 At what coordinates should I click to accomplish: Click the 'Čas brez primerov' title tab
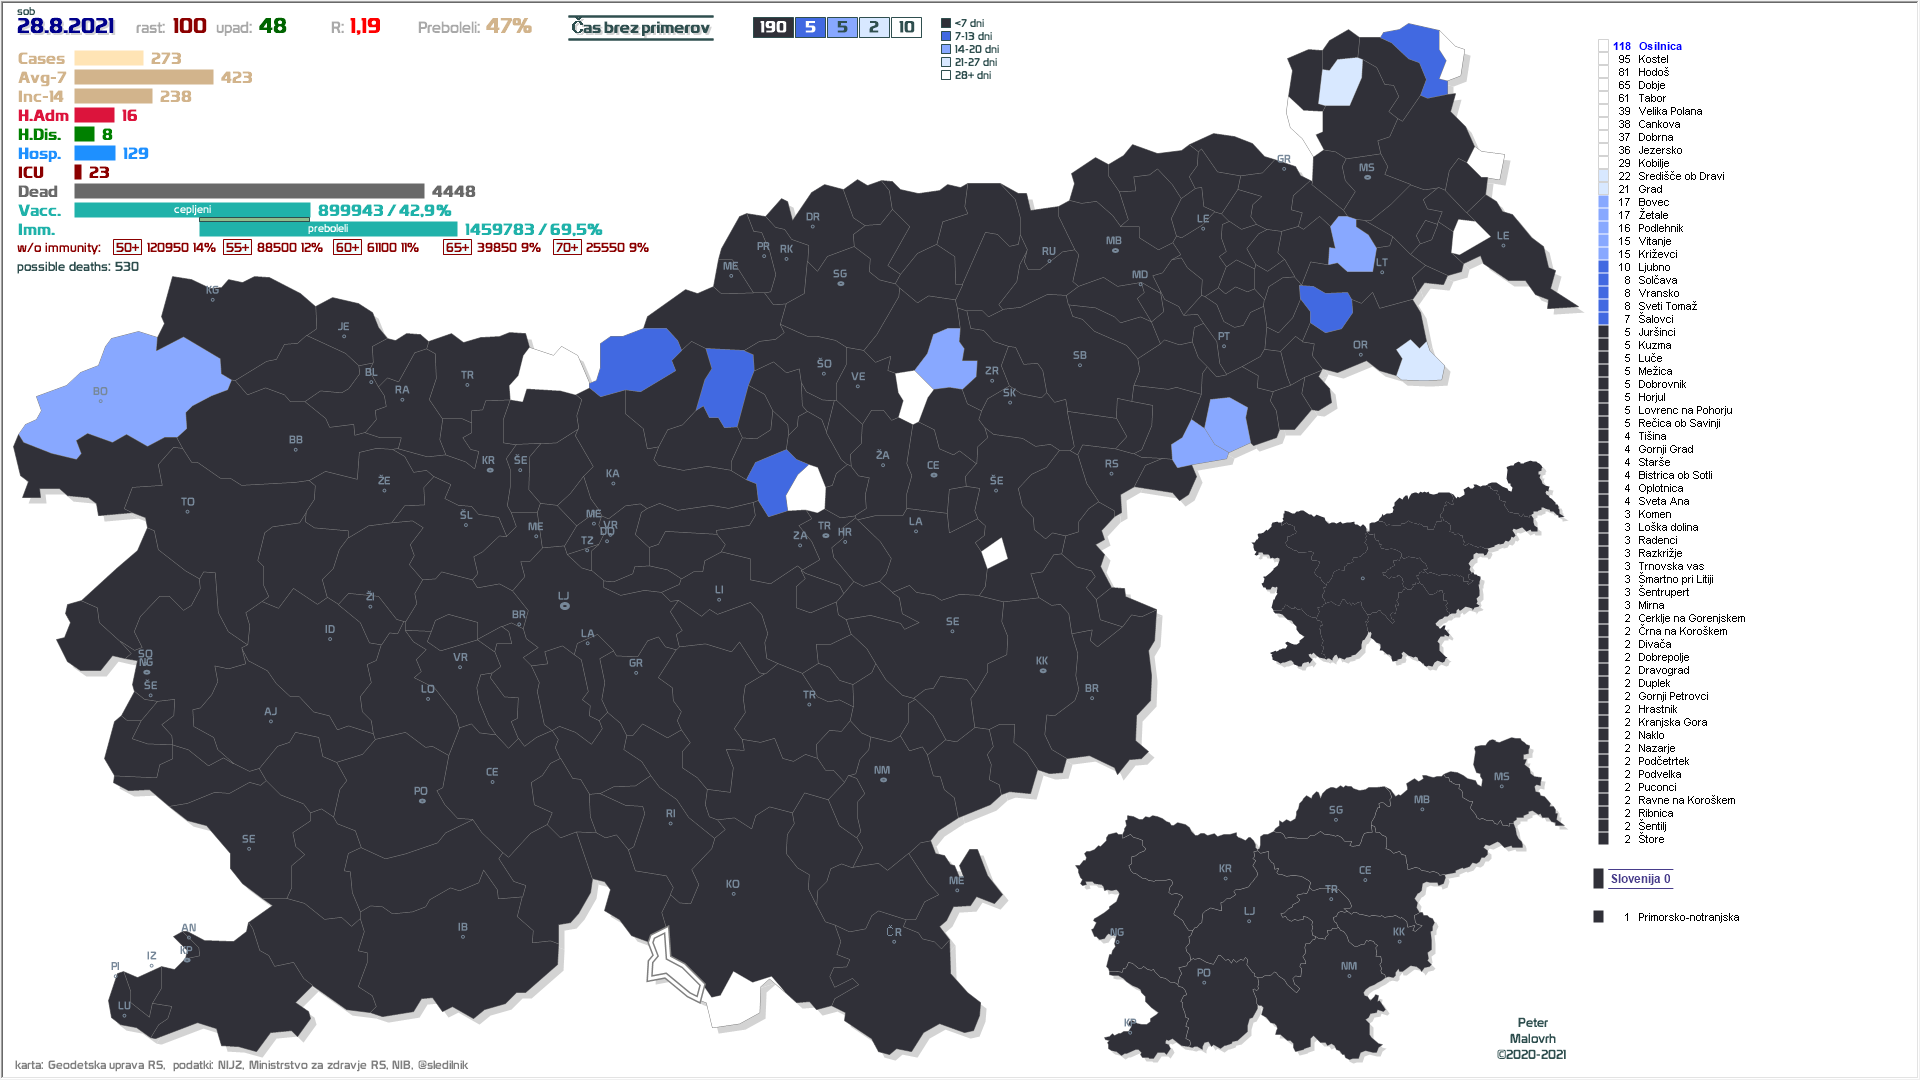tap(640, 28)
